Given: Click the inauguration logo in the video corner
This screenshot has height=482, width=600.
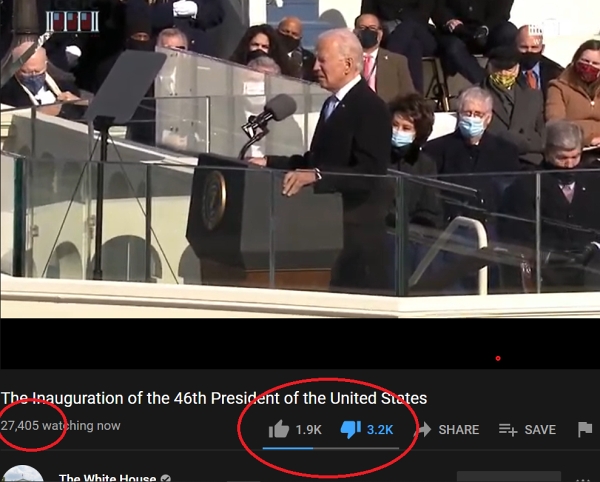Looking at the screenshot, I should (x=72, y=21).
